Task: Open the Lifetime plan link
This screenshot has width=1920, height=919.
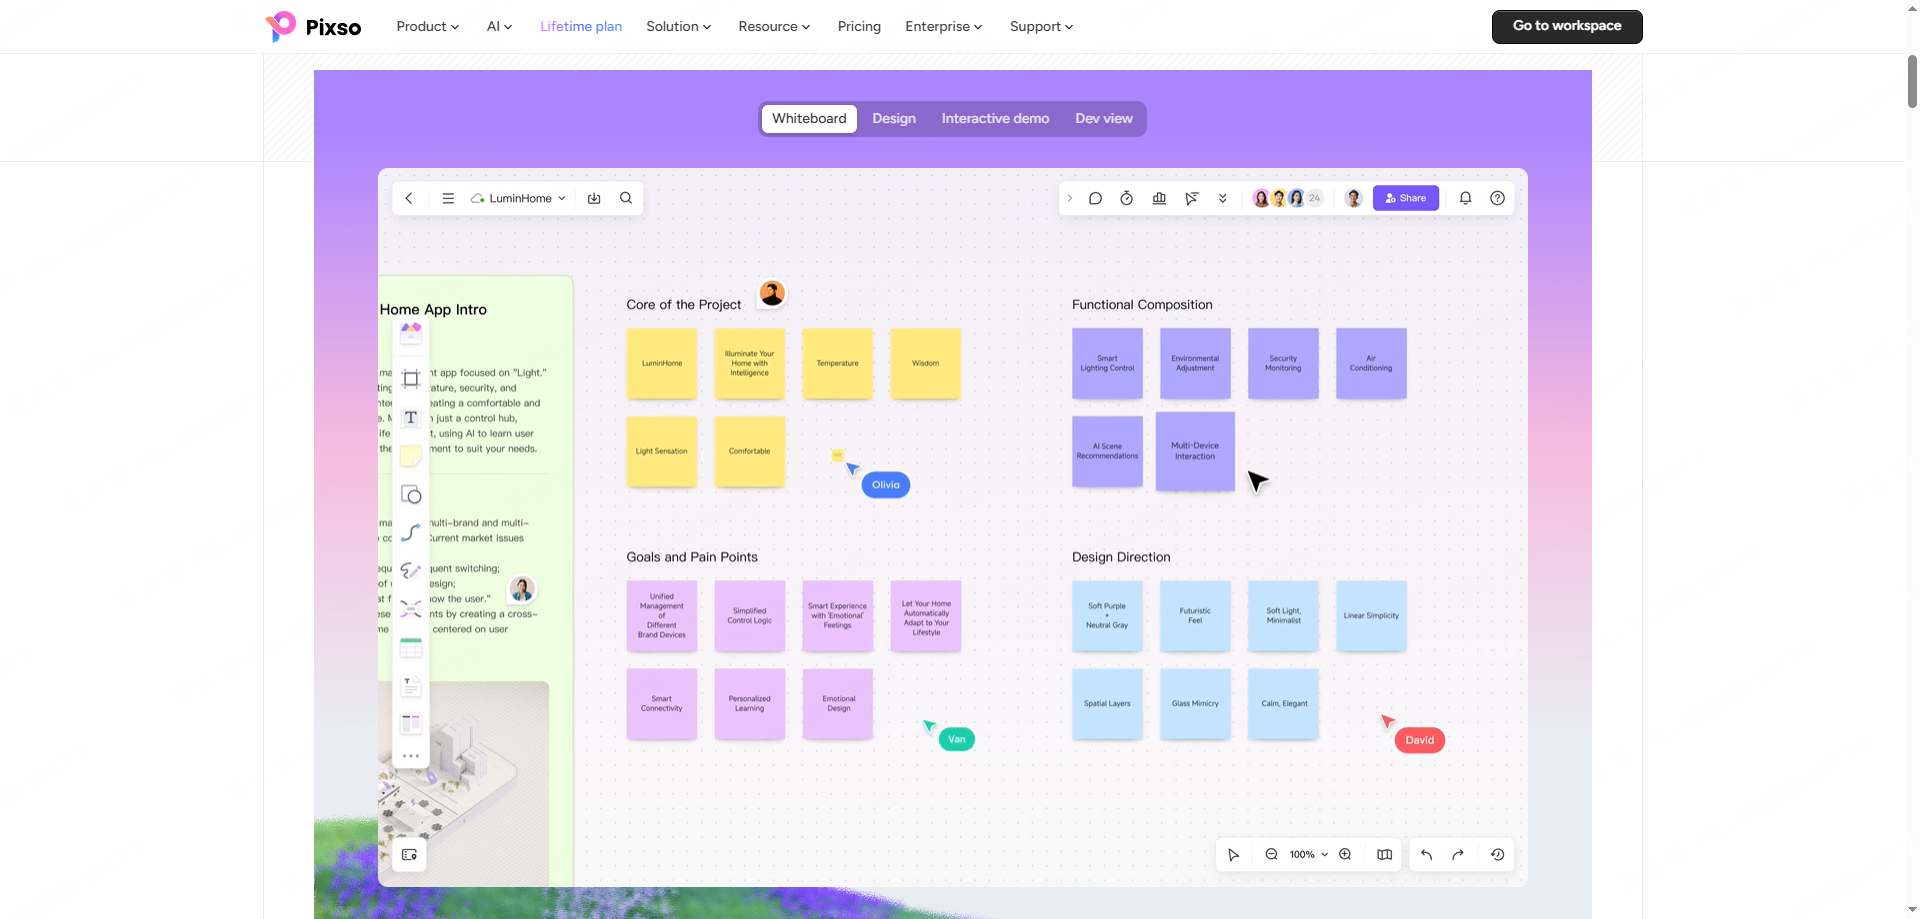Action: 581,27
